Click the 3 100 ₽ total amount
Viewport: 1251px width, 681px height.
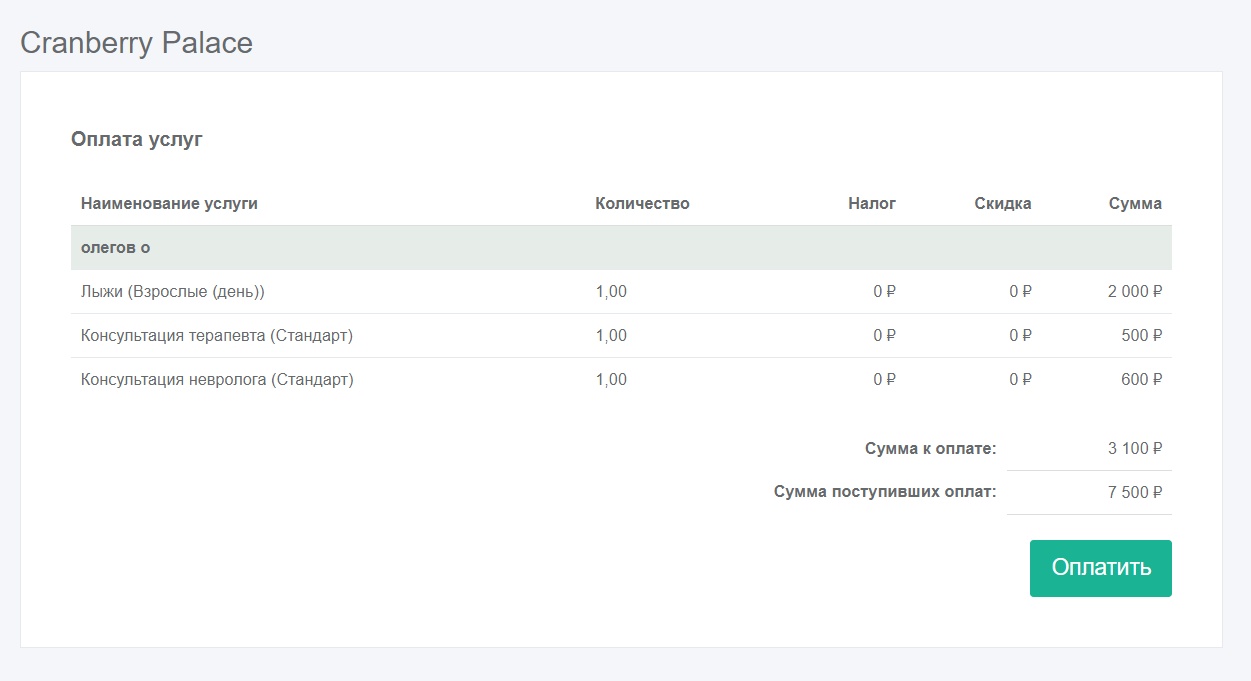point(1134,449)
